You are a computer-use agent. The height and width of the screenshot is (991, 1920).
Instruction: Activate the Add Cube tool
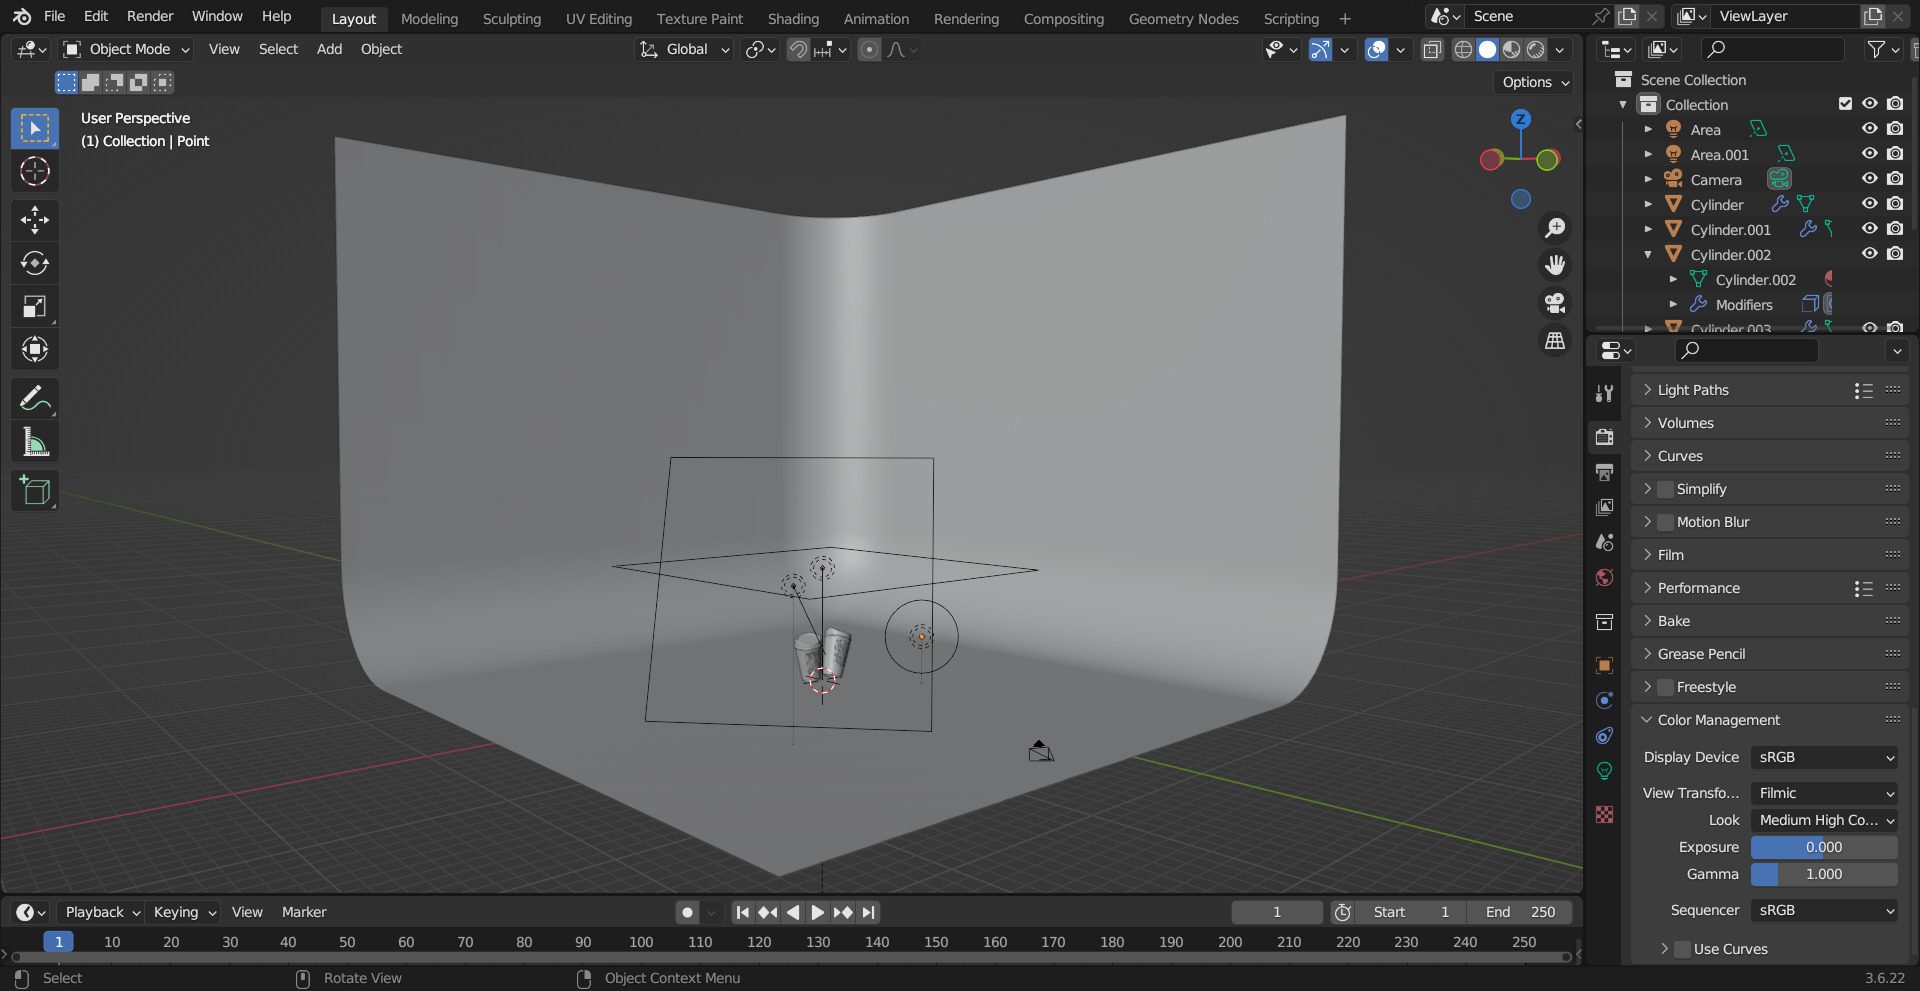coord(35,491)
